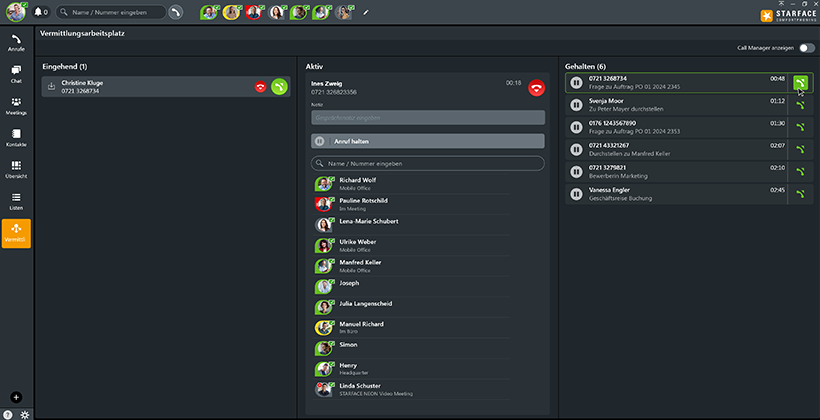Switch to Kontakte in sidebar
This screenshot has height=420, width=820.
click(x=16, y=138)
